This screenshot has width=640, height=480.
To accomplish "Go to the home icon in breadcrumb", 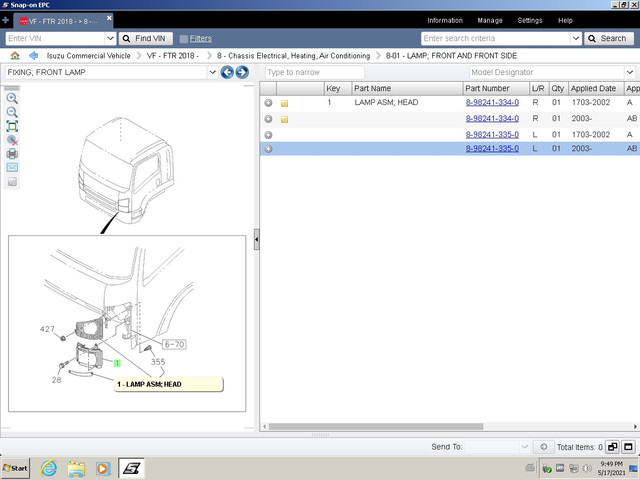I will pos(15,55).
